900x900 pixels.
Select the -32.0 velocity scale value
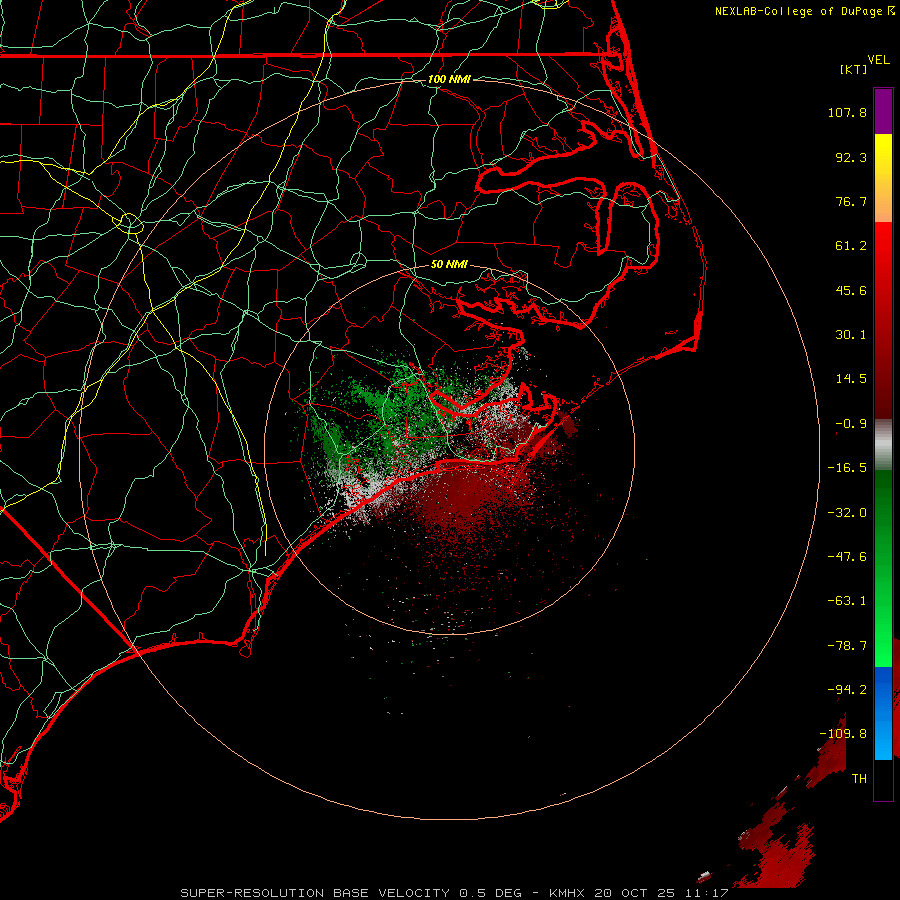[847, 513]
